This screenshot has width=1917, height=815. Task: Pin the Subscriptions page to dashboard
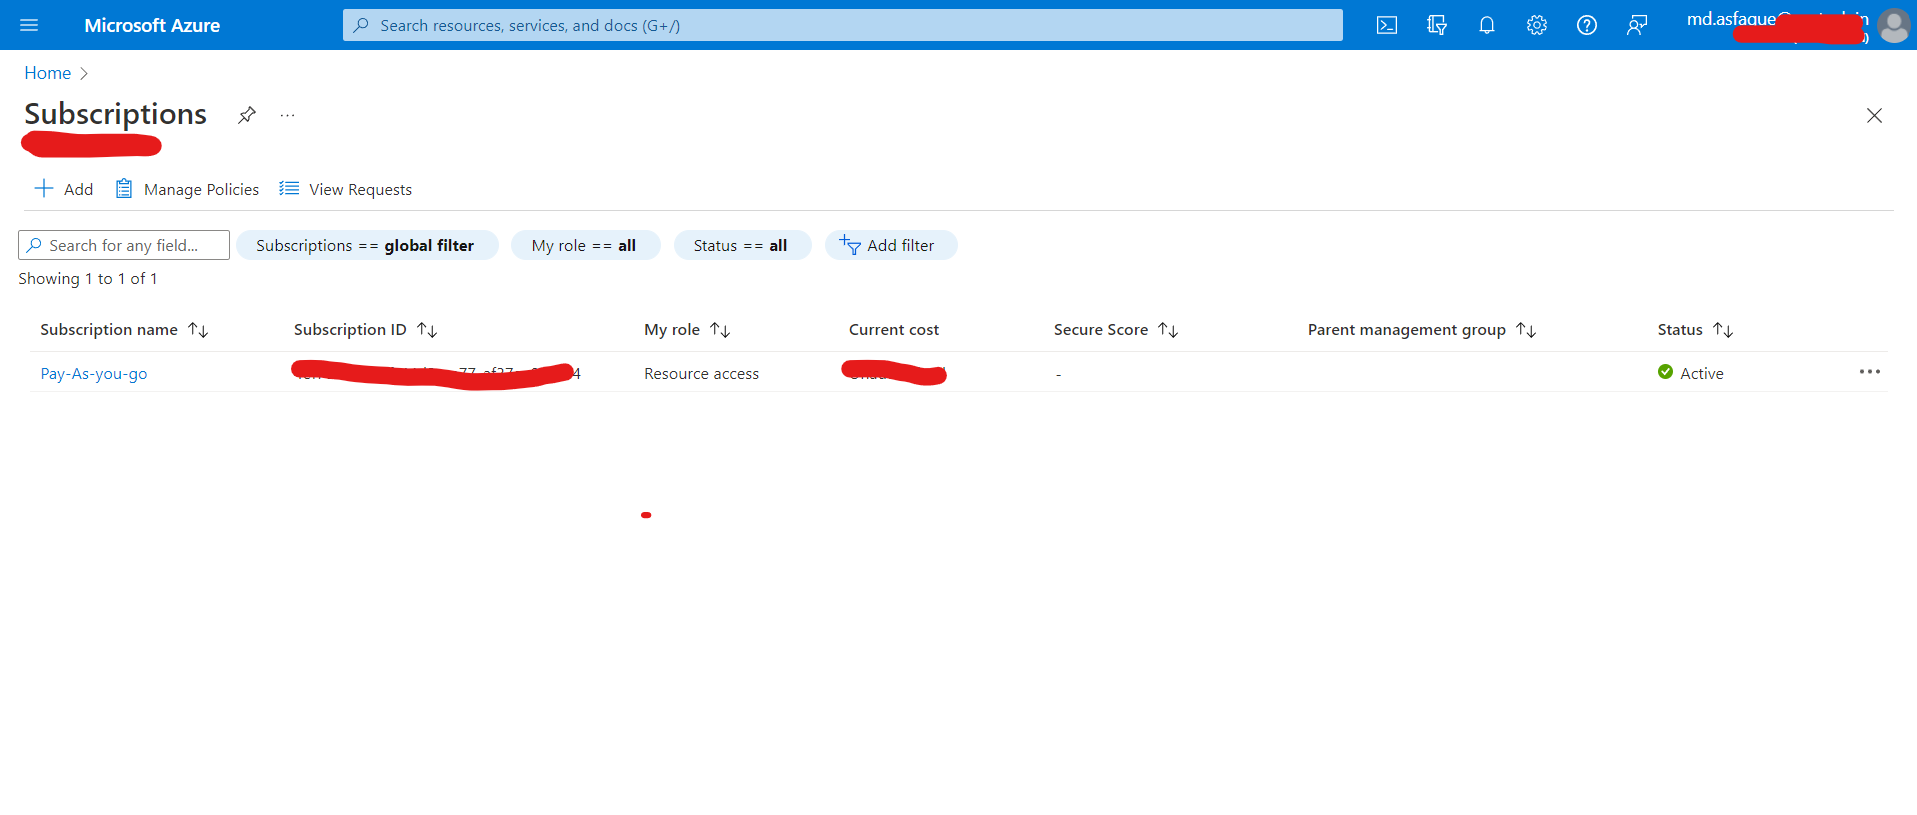[247, 115]
